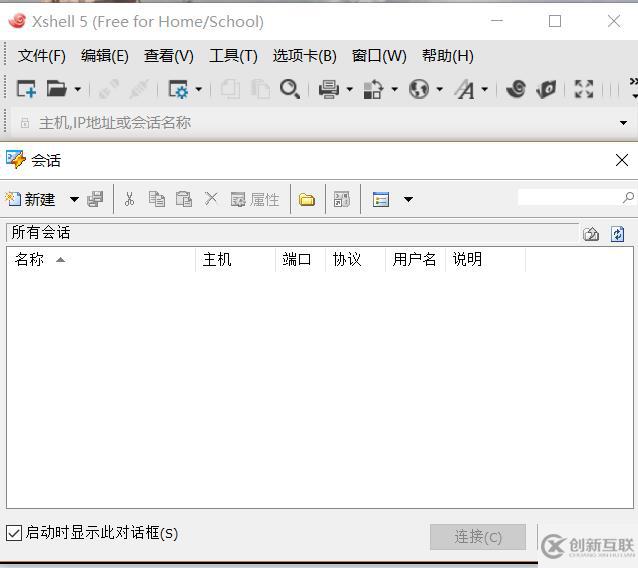This screenshot has height=568, width=638.
Task: Click the Copy icon in sessions toolbar
Action: [x=157, y=199]
